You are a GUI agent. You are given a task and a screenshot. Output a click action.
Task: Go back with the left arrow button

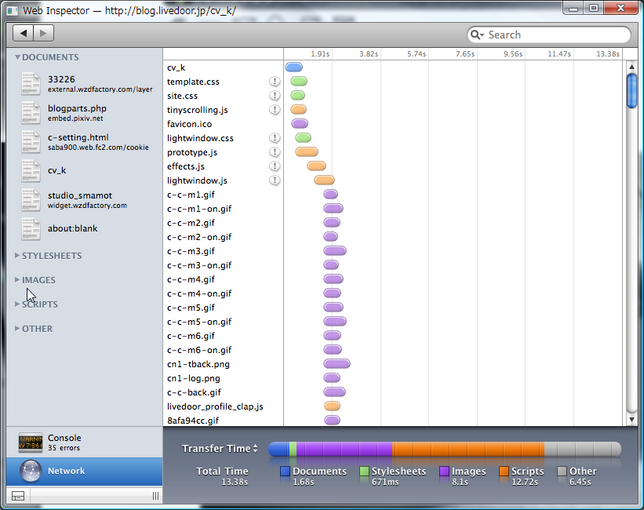click(23, 33)
